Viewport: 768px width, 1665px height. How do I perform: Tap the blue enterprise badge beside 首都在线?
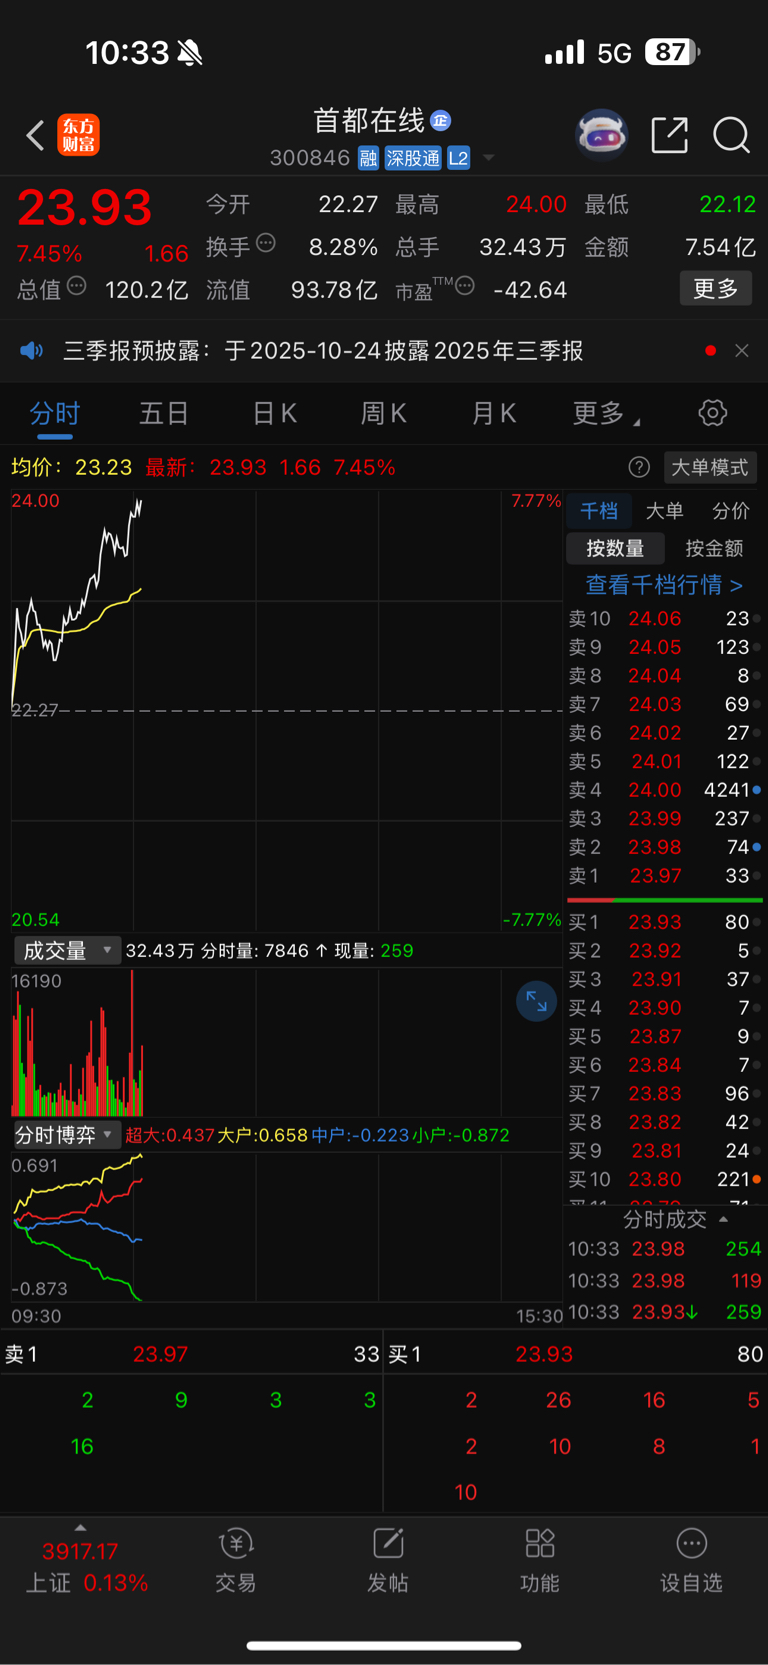pyautogui.click(x=440, y=121)
